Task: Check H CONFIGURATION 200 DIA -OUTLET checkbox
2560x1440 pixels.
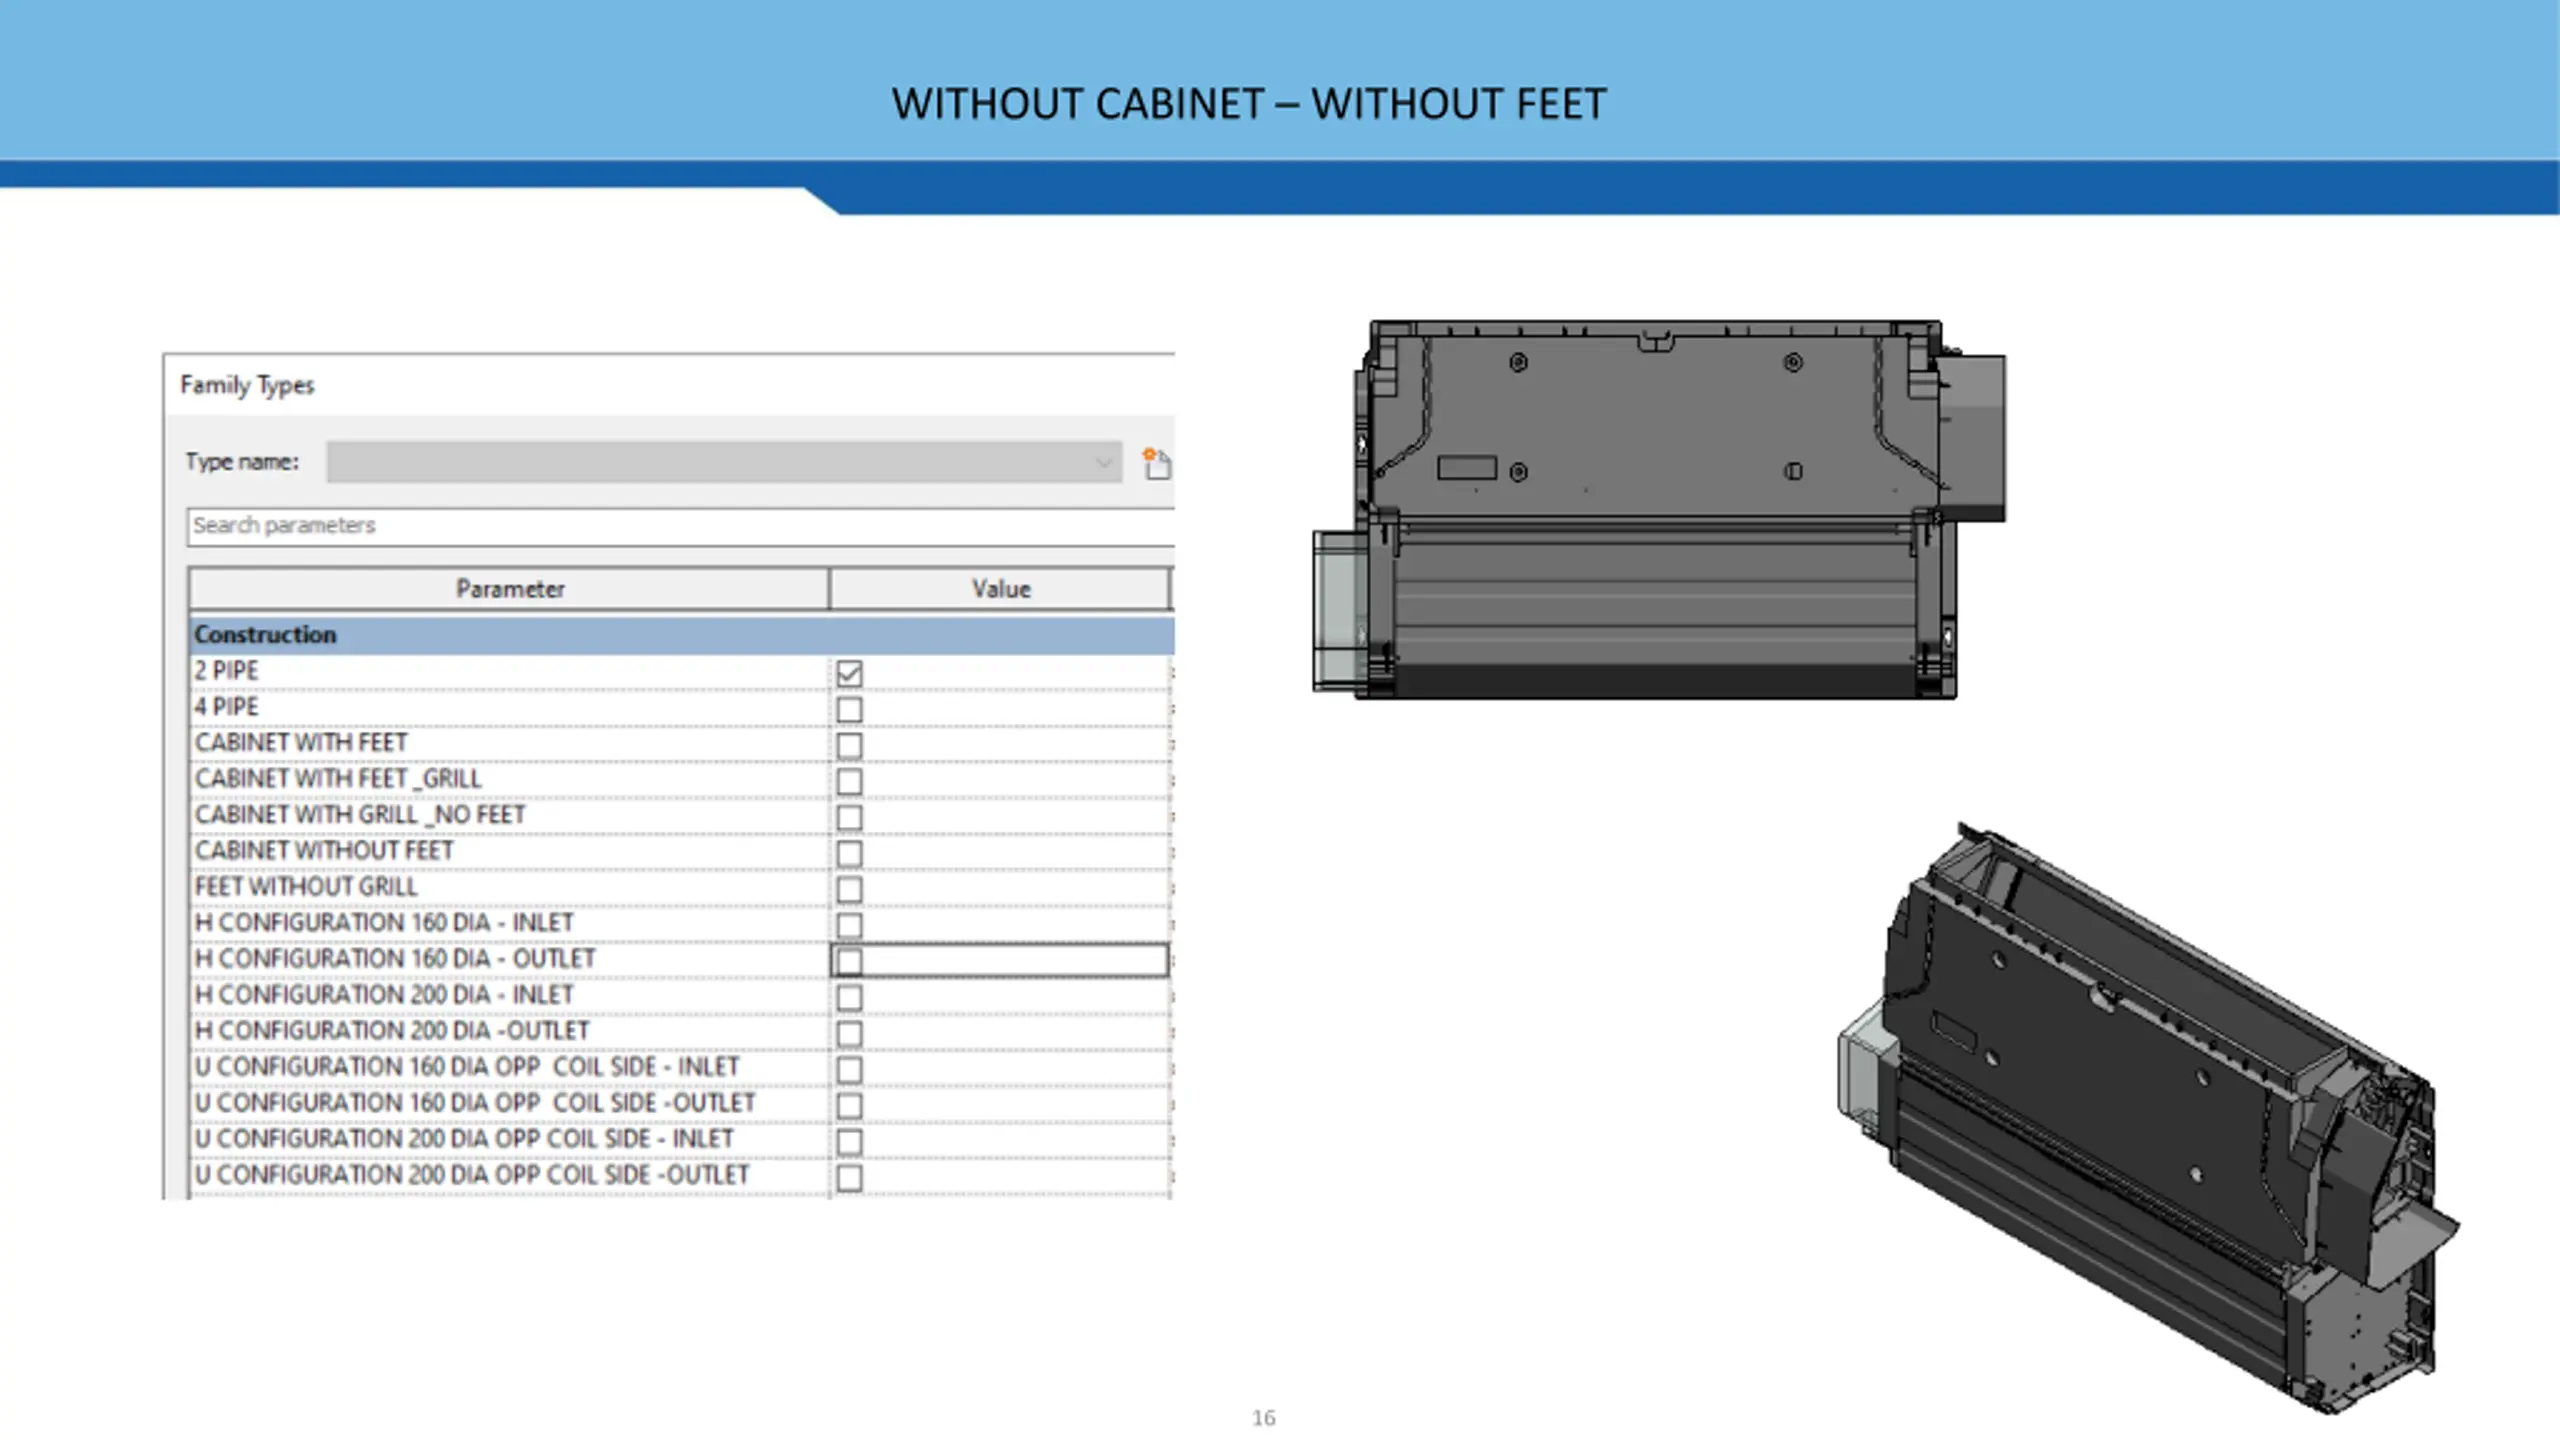Action: click(849, 1033)
